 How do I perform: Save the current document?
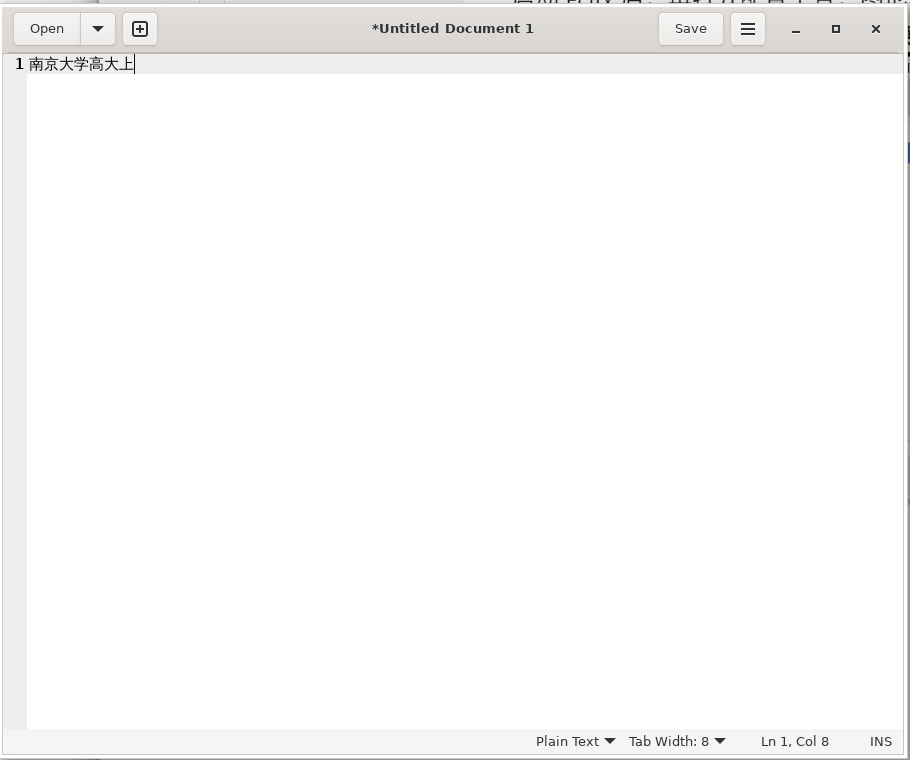[x=690, y=29]
